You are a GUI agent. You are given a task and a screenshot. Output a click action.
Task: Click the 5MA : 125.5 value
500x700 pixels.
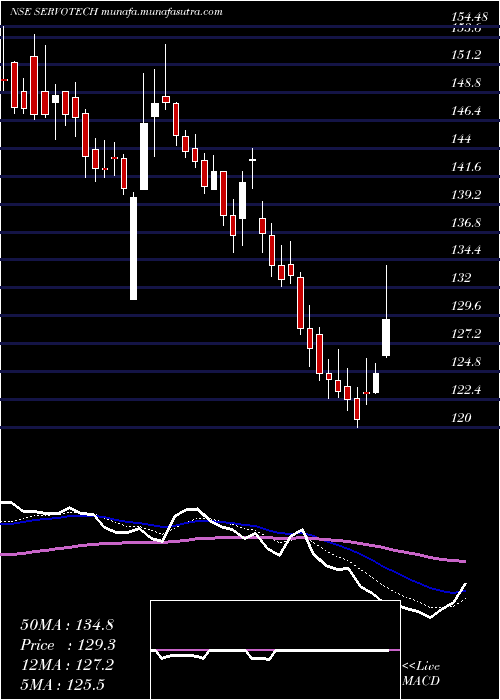[x=62, y=685]
